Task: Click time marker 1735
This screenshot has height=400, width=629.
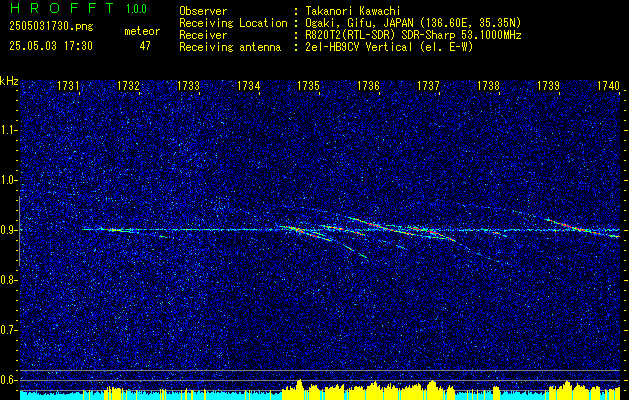Action: (308, 85)
